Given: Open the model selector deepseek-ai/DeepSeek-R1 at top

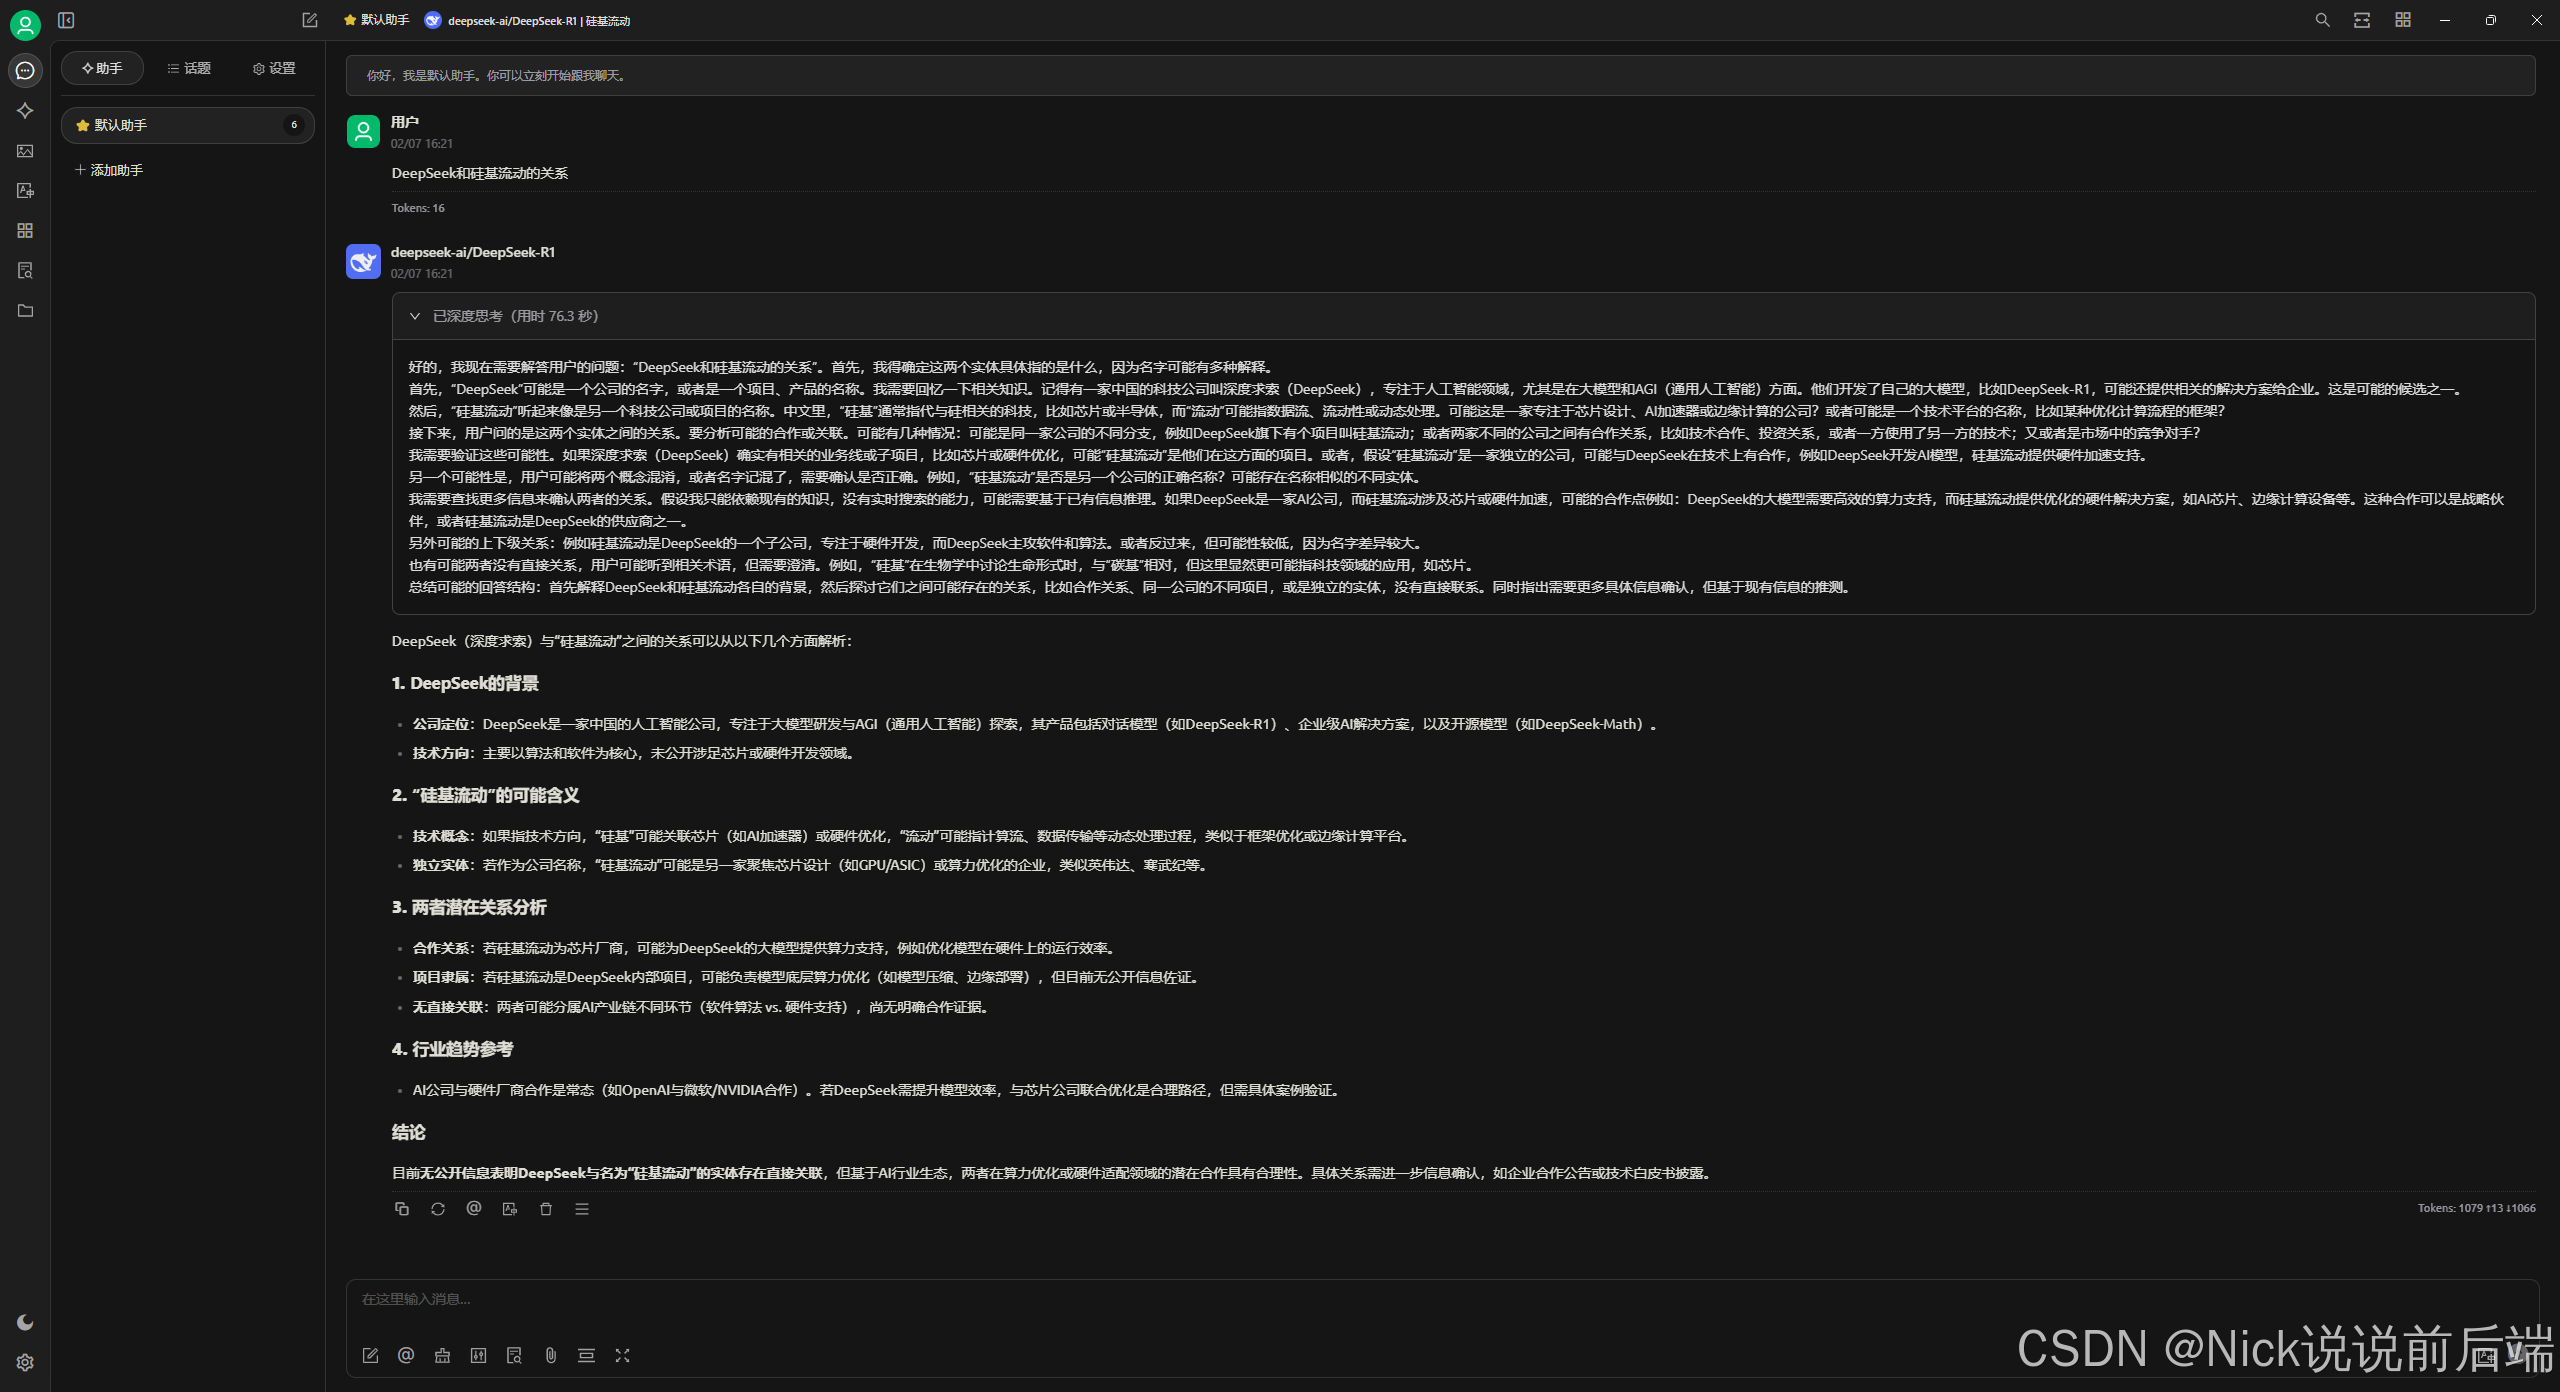Looking at the screenshot, I should coord(528,20).
